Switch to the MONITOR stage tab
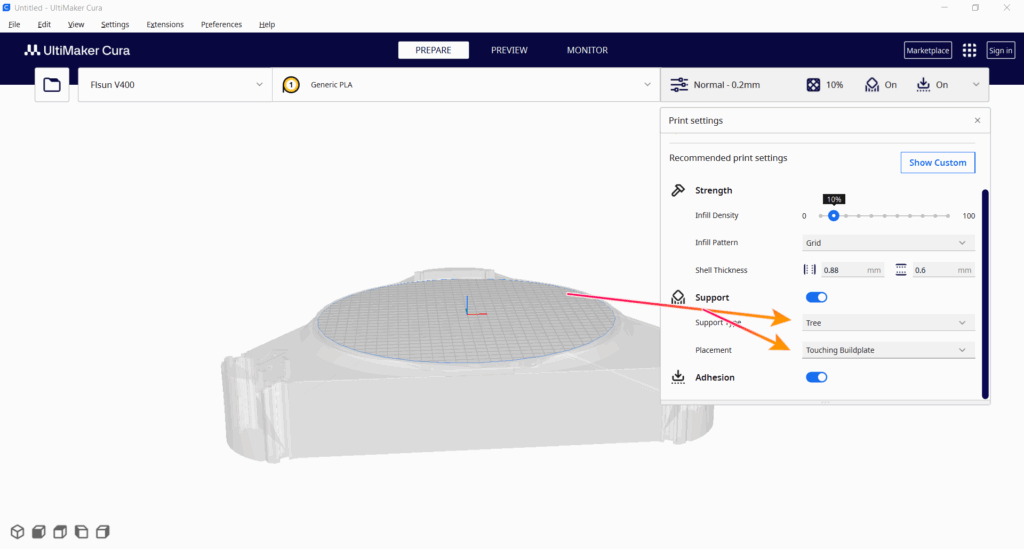Image resolution: width=1024 pixels, height=549 pixels. [x=587, y=50]
